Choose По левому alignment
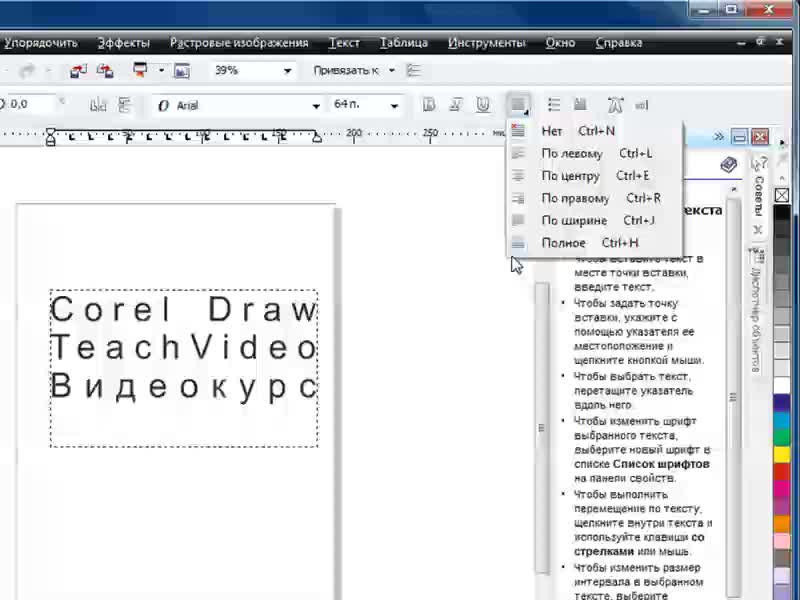The image size is (800, 600). (x=594, y=153)
